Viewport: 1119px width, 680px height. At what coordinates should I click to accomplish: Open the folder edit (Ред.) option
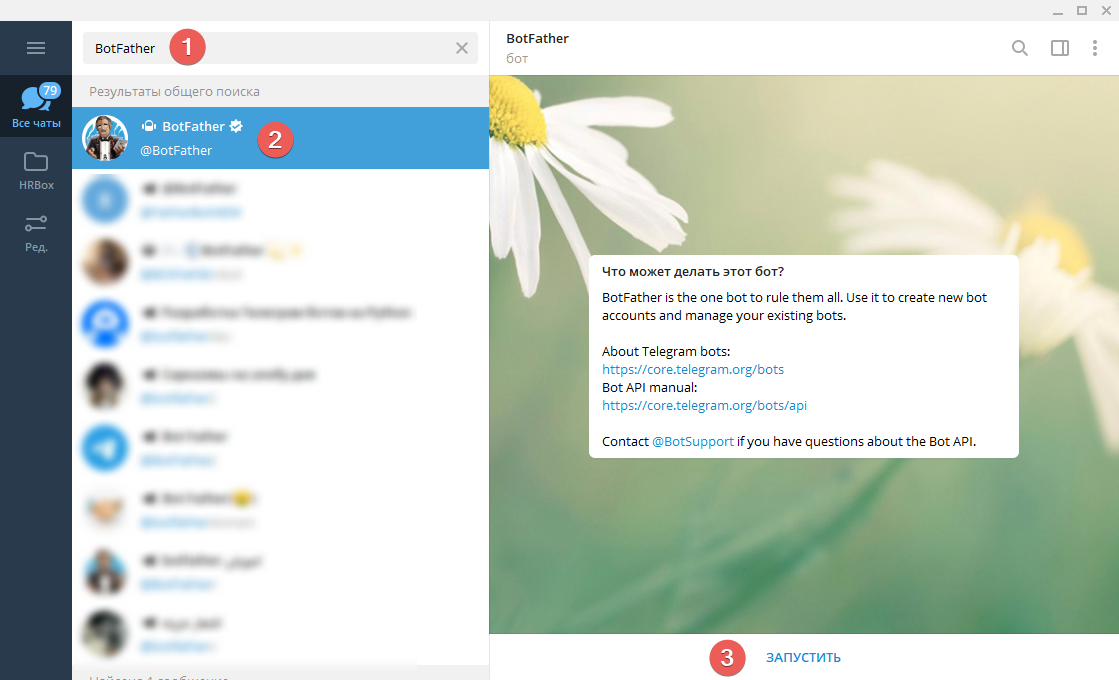pyautogui.click(x=36, y=233)
